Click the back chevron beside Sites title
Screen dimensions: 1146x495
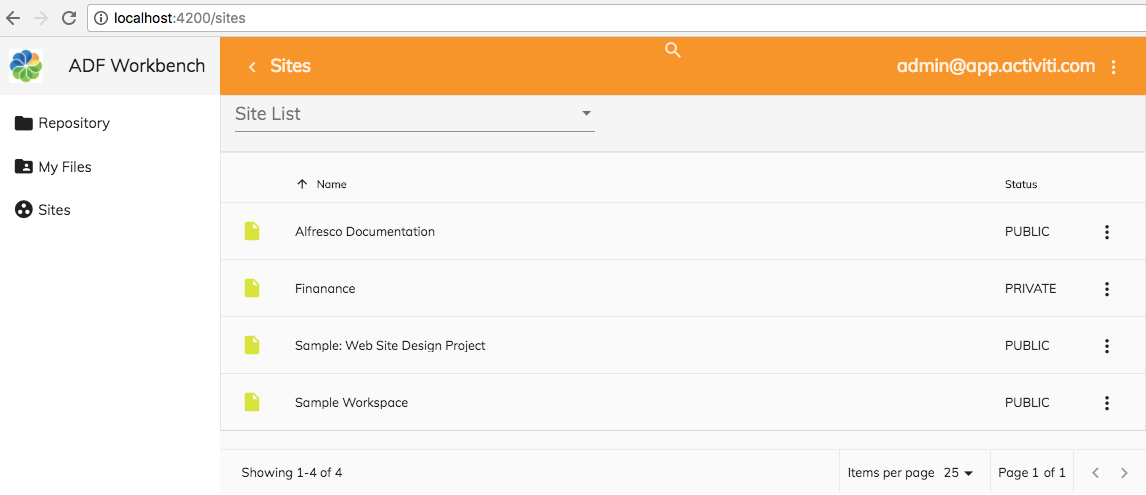coord(252,67)
